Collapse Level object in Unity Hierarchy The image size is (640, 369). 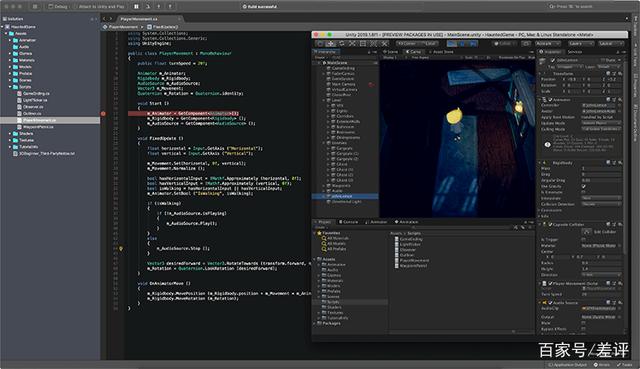tap(324, 100)
